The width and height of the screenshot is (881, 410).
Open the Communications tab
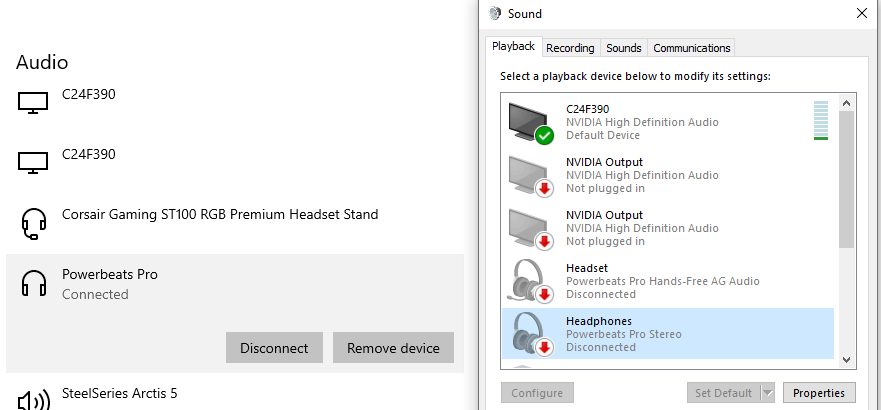[692, 48]
